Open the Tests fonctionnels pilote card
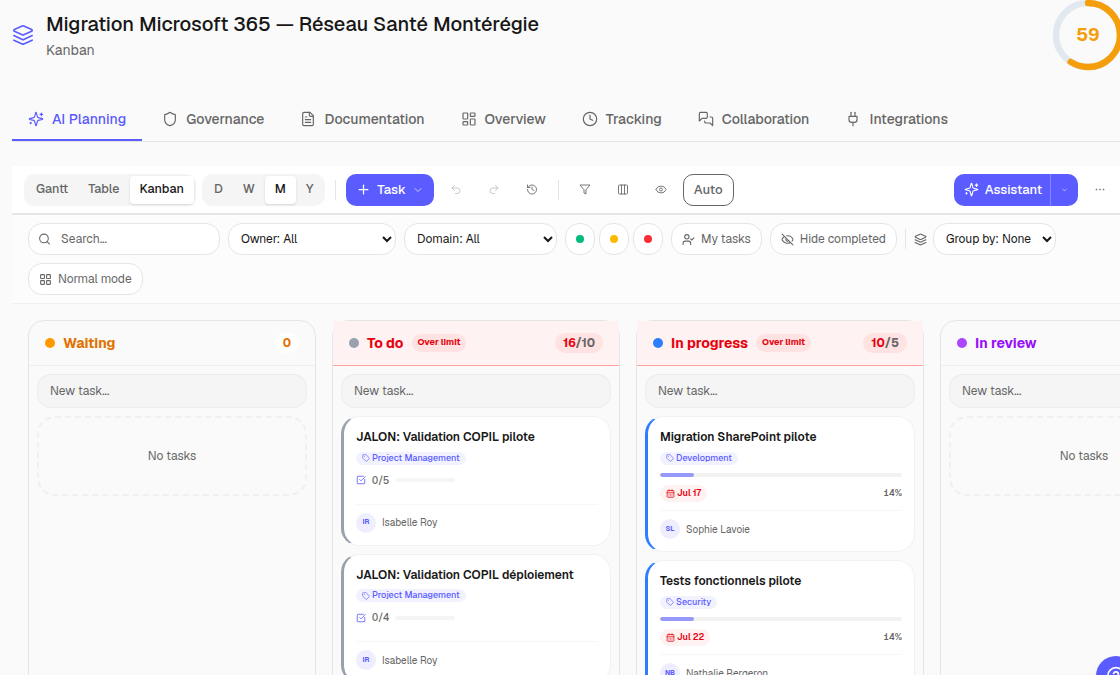Image resolution: width=1120 pixels, height=675 pixels. point(780,619)
